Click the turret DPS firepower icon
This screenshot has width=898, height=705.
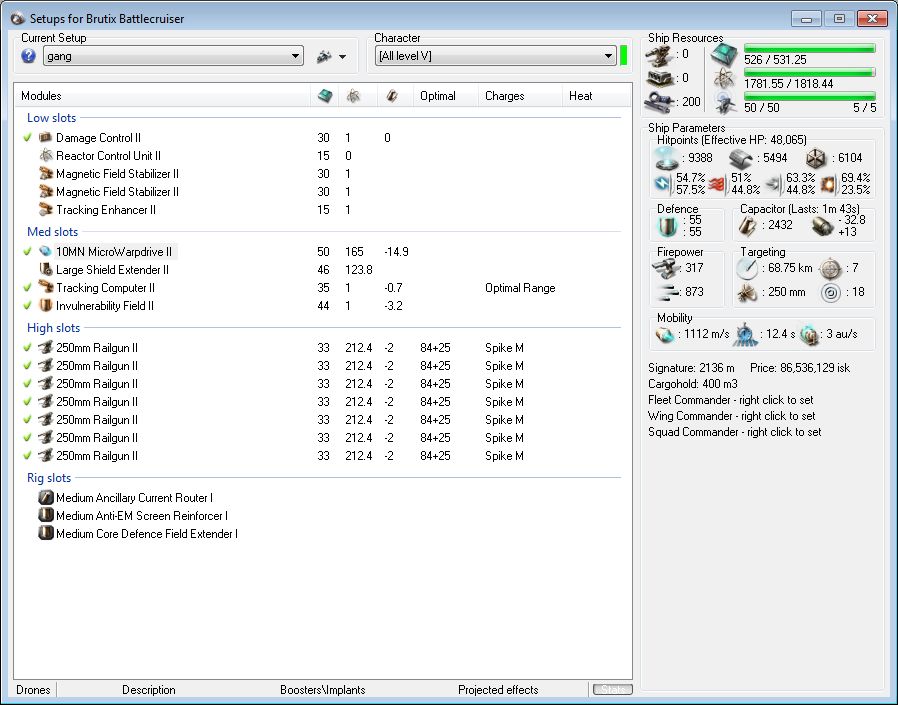(665, 267)
